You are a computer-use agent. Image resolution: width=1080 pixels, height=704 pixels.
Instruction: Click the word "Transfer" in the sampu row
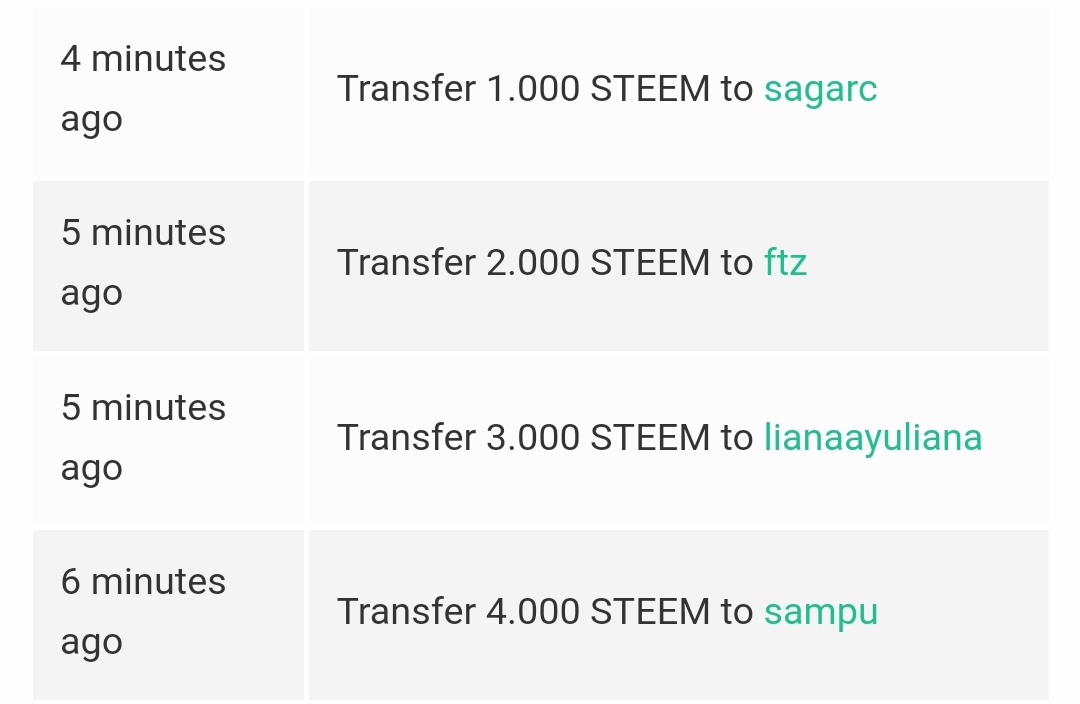tap(406, 612)
